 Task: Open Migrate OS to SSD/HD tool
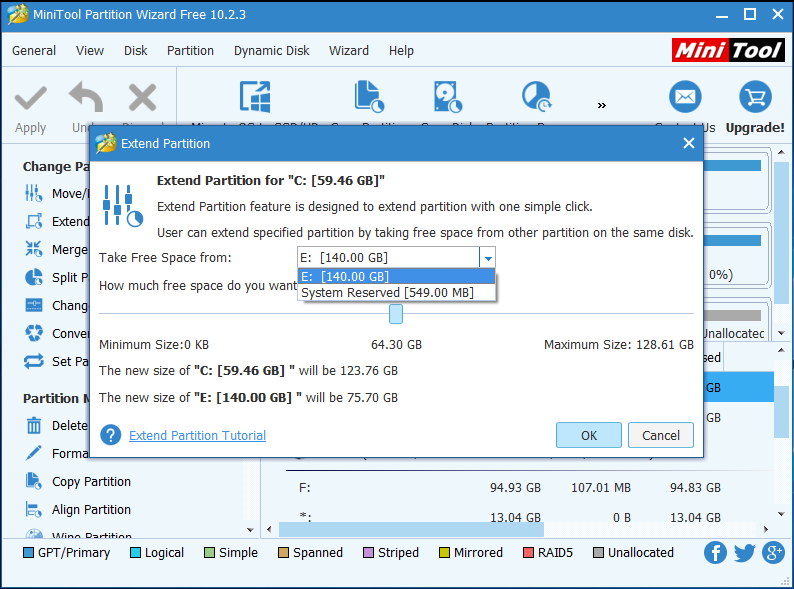(255, 96)
